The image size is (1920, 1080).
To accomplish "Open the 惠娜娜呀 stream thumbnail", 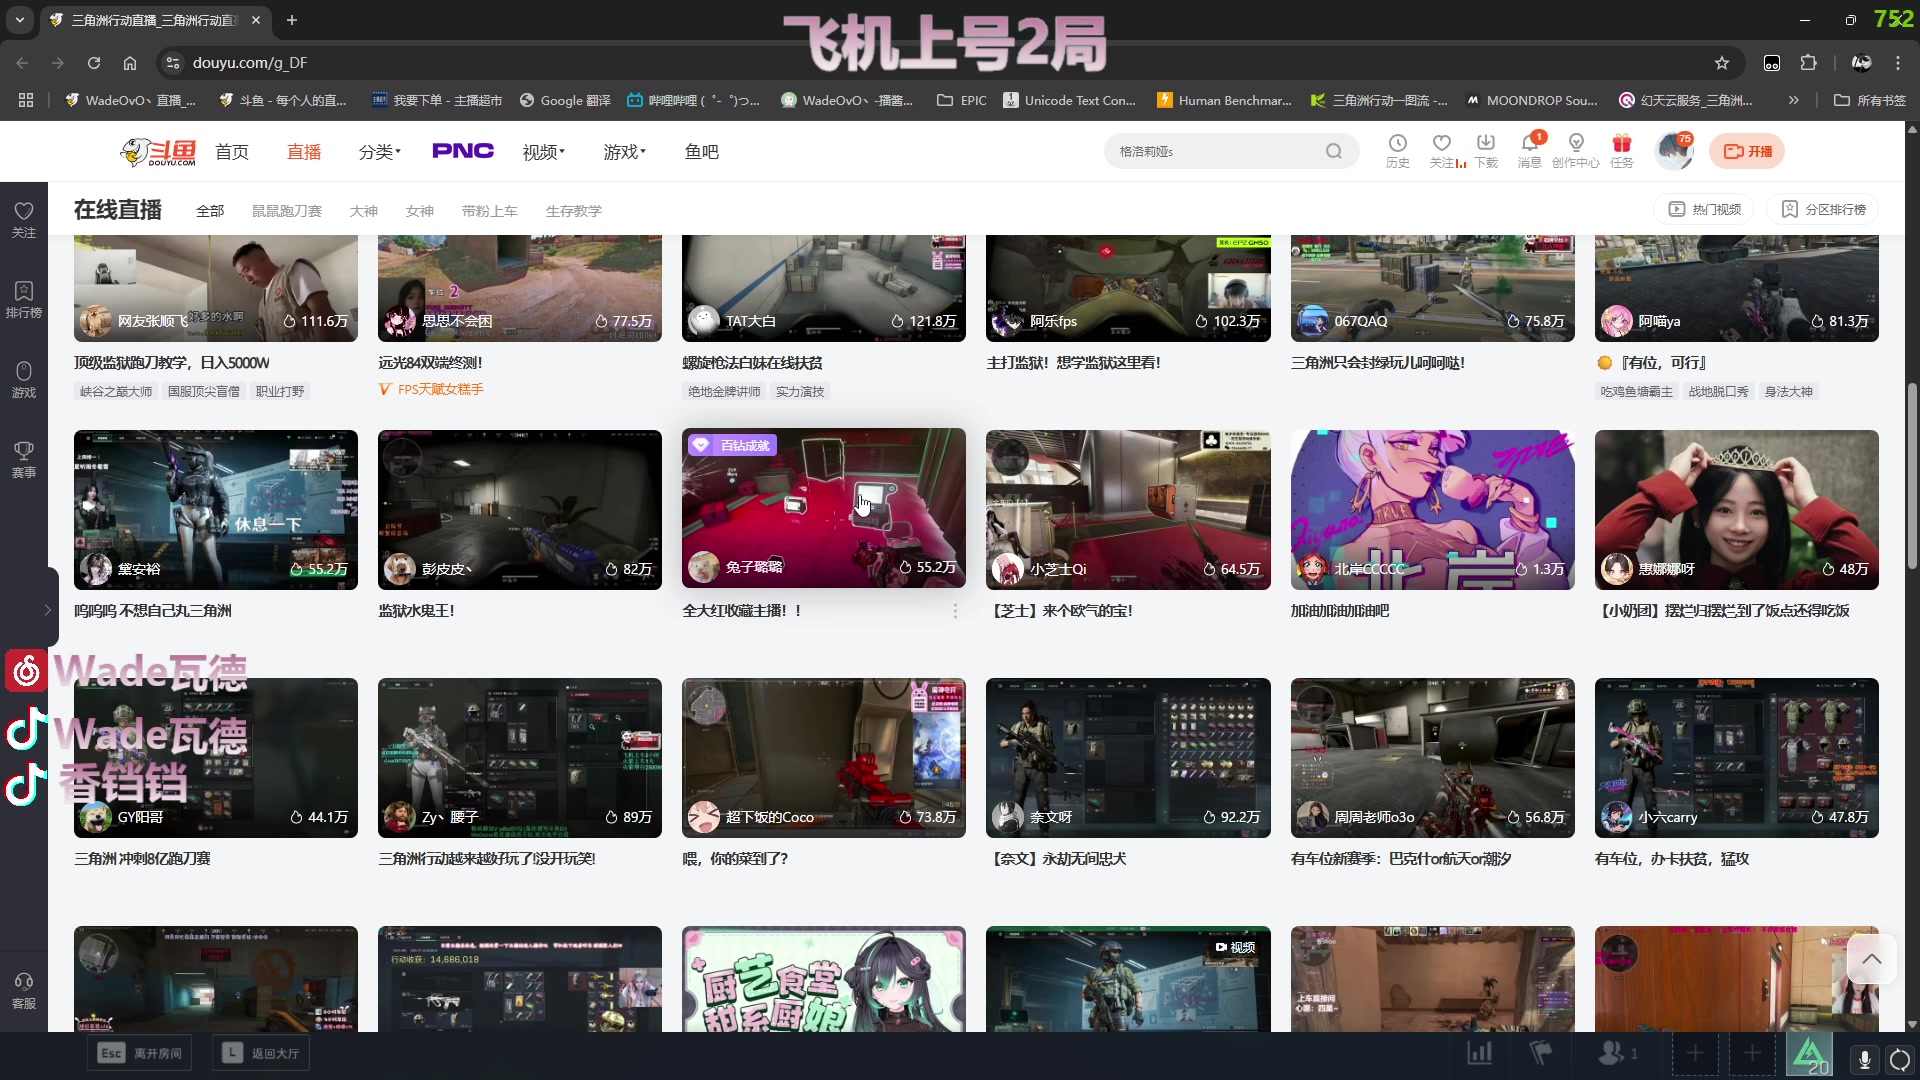I will click(1736, 510).
